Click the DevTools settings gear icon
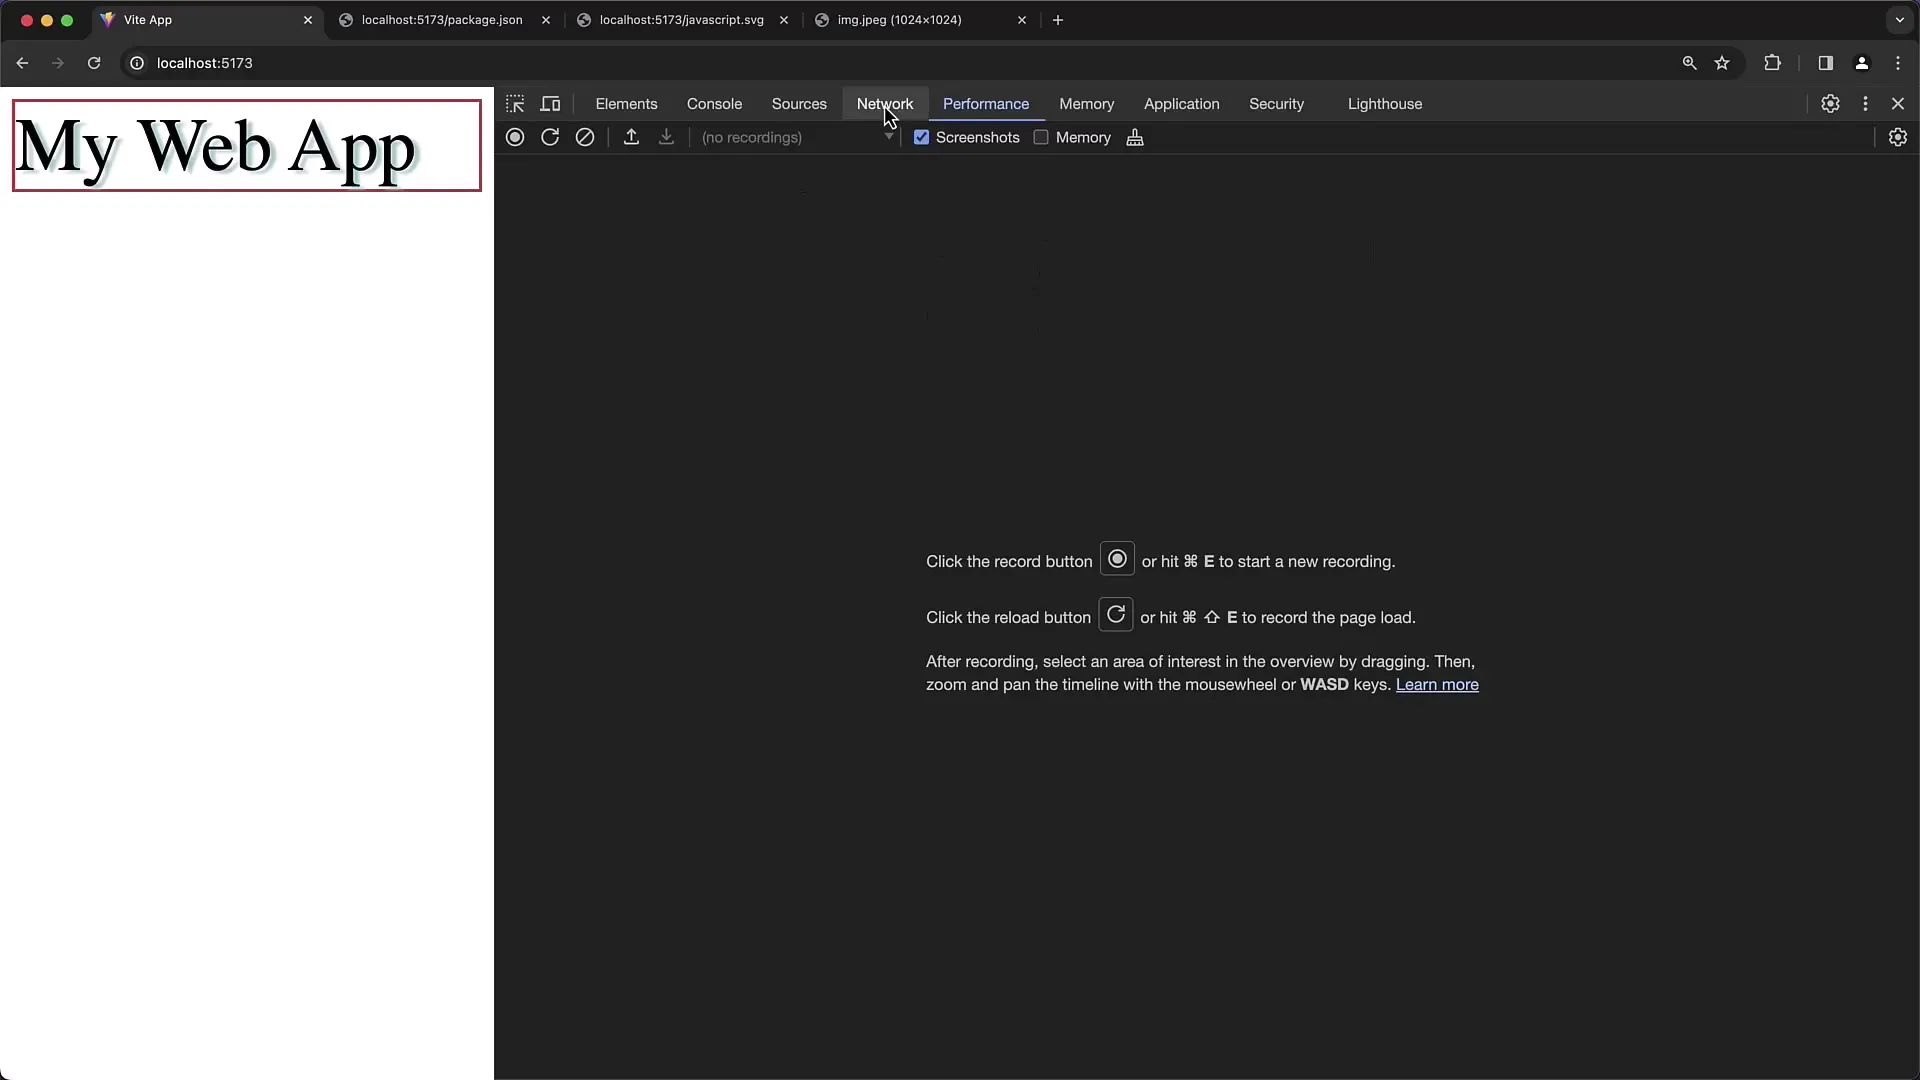Viewport: 1920px width, 1080px height. 1830,103
